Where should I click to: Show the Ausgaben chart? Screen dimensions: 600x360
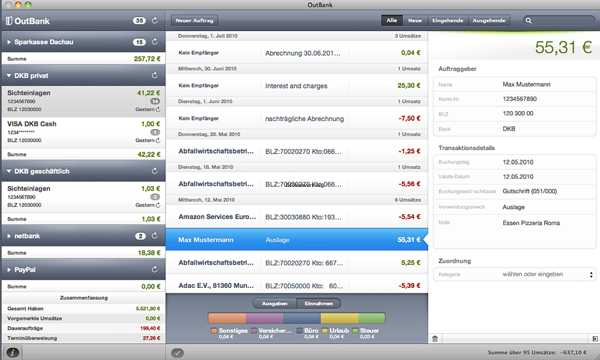(275, 303)
